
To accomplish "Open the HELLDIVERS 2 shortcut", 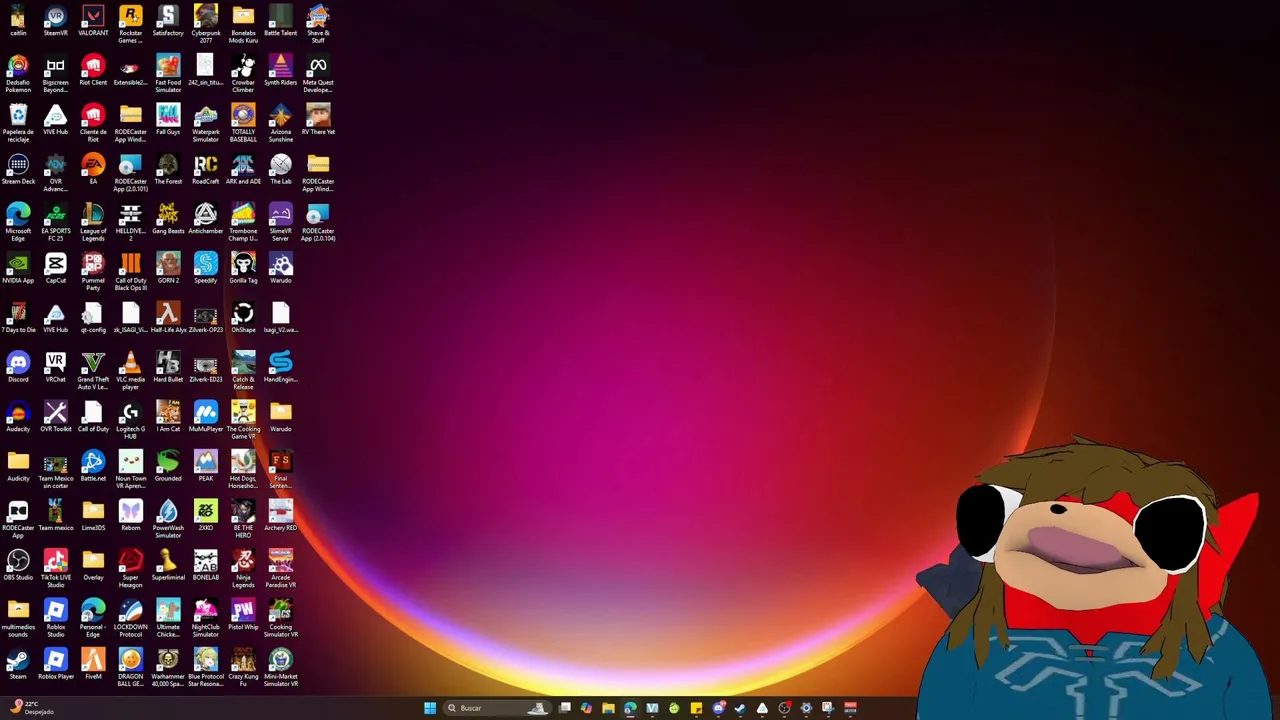I will click(x=130, y=222).
